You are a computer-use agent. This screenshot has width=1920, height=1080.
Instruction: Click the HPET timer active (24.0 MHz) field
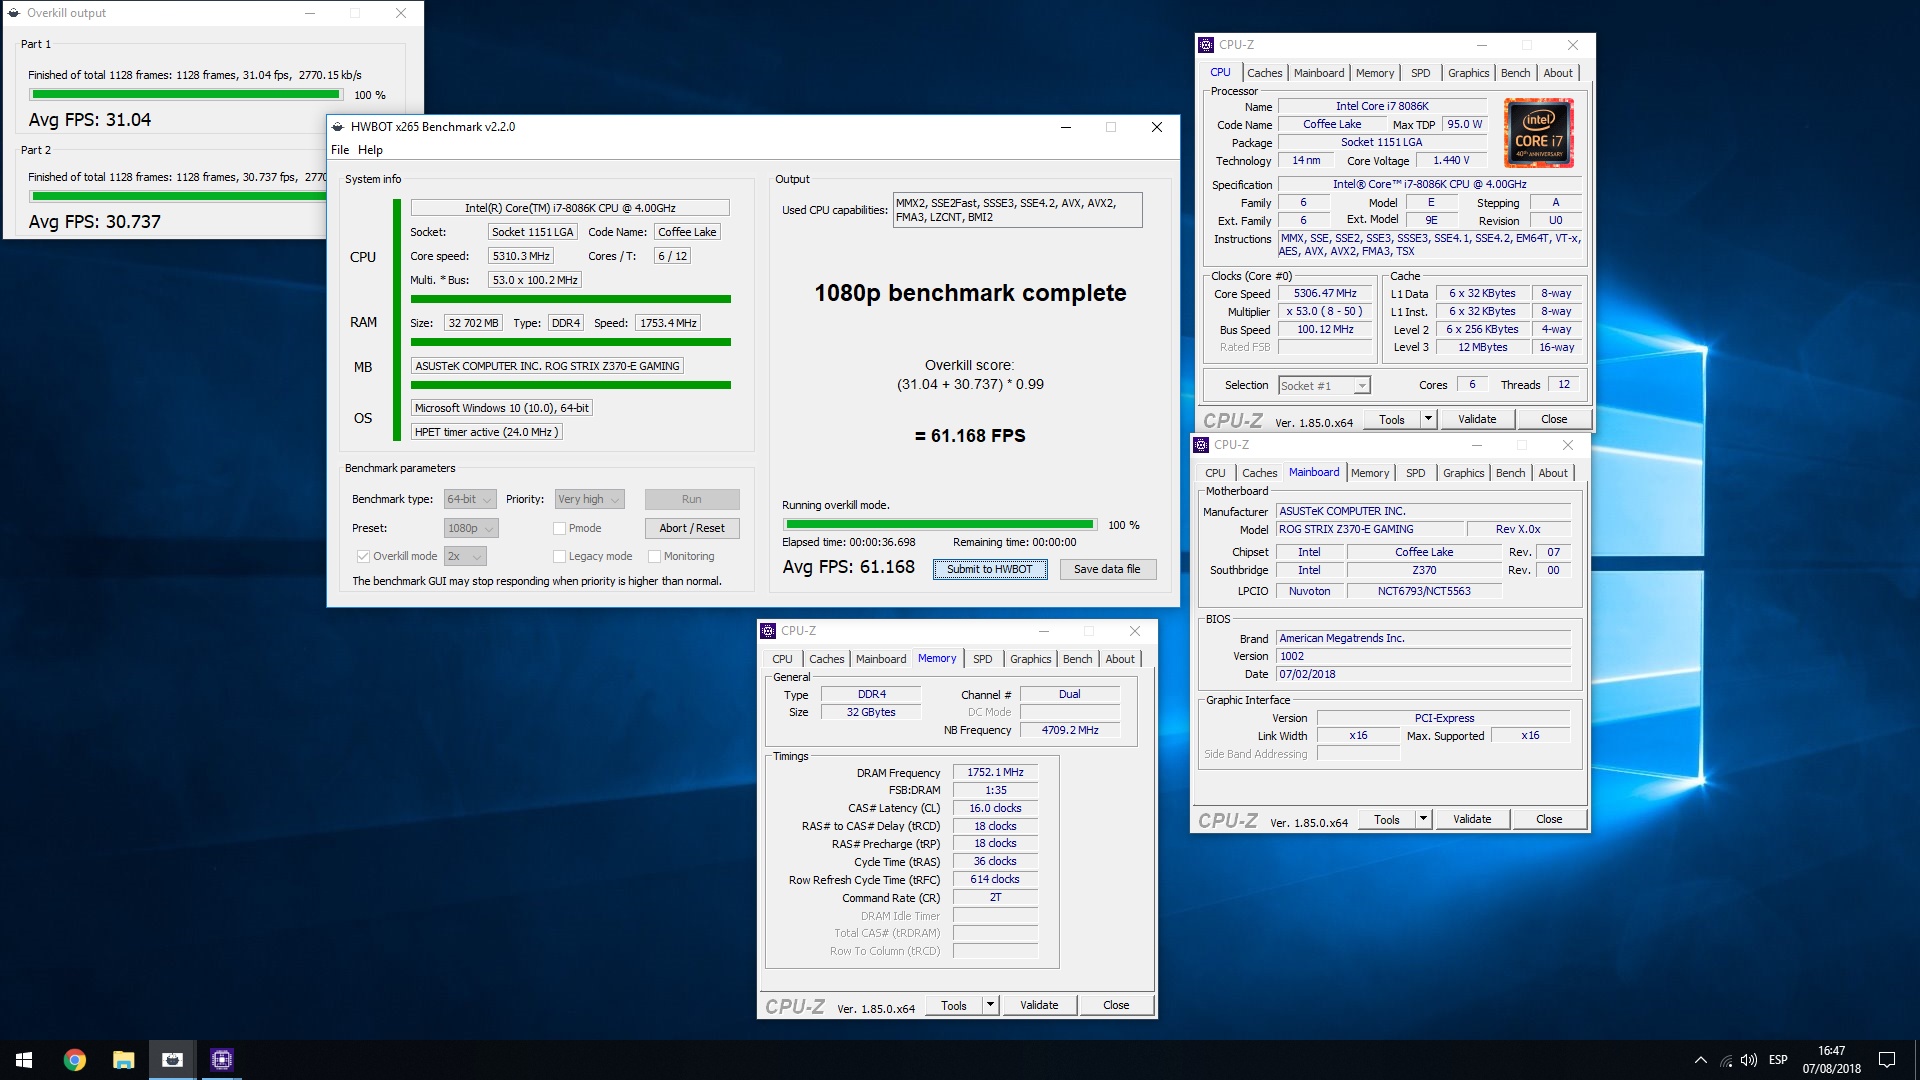(x=487, y=432)
